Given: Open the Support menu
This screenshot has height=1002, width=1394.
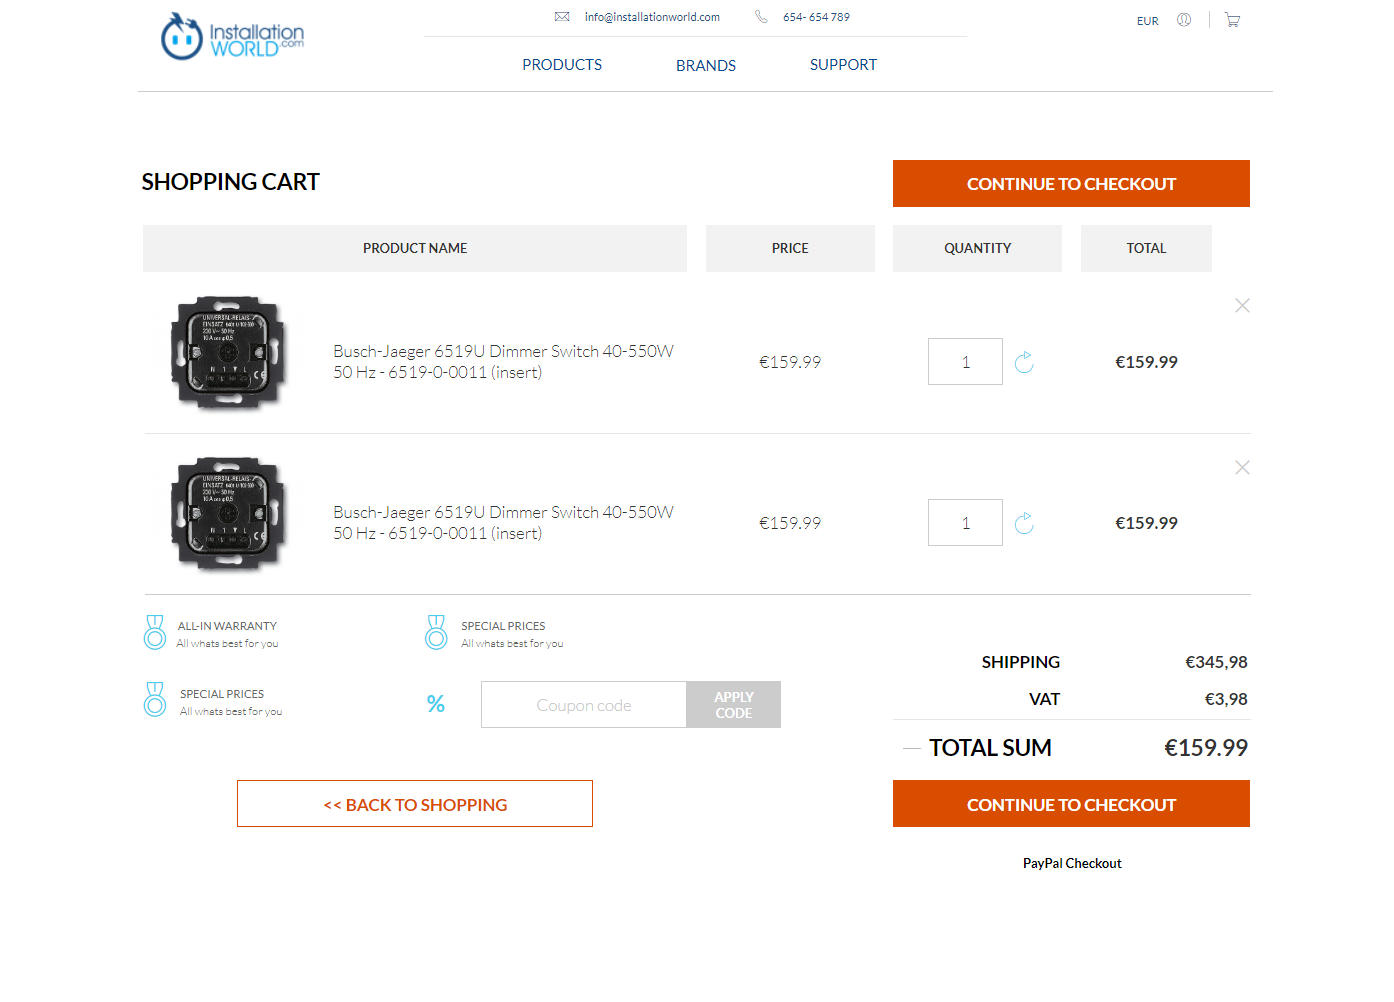Looking at the screenshot, I should click(x=843, y=65).
